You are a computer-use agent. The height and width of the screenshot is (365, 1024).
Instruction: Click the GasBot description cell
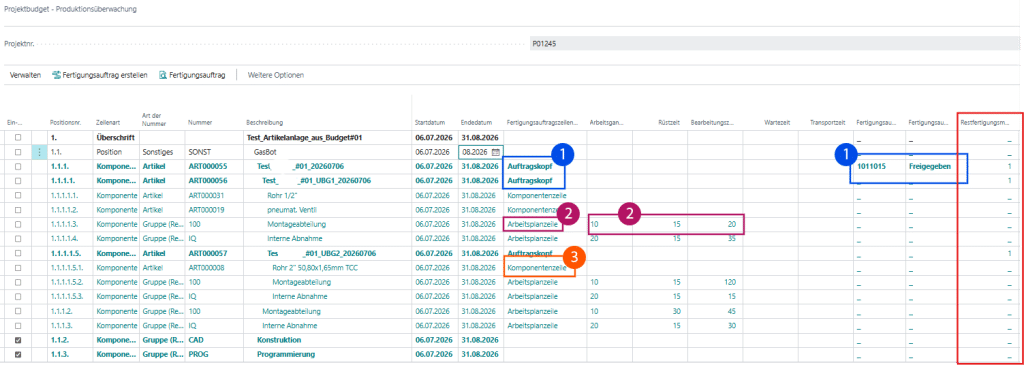[x=265, y=151]
